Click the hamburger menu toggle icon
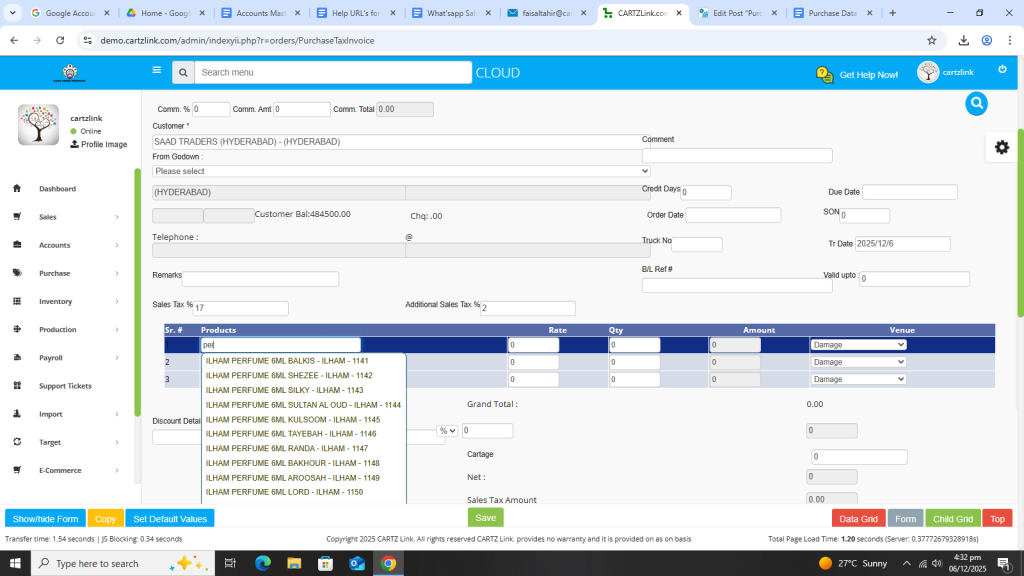 (156, 71)
